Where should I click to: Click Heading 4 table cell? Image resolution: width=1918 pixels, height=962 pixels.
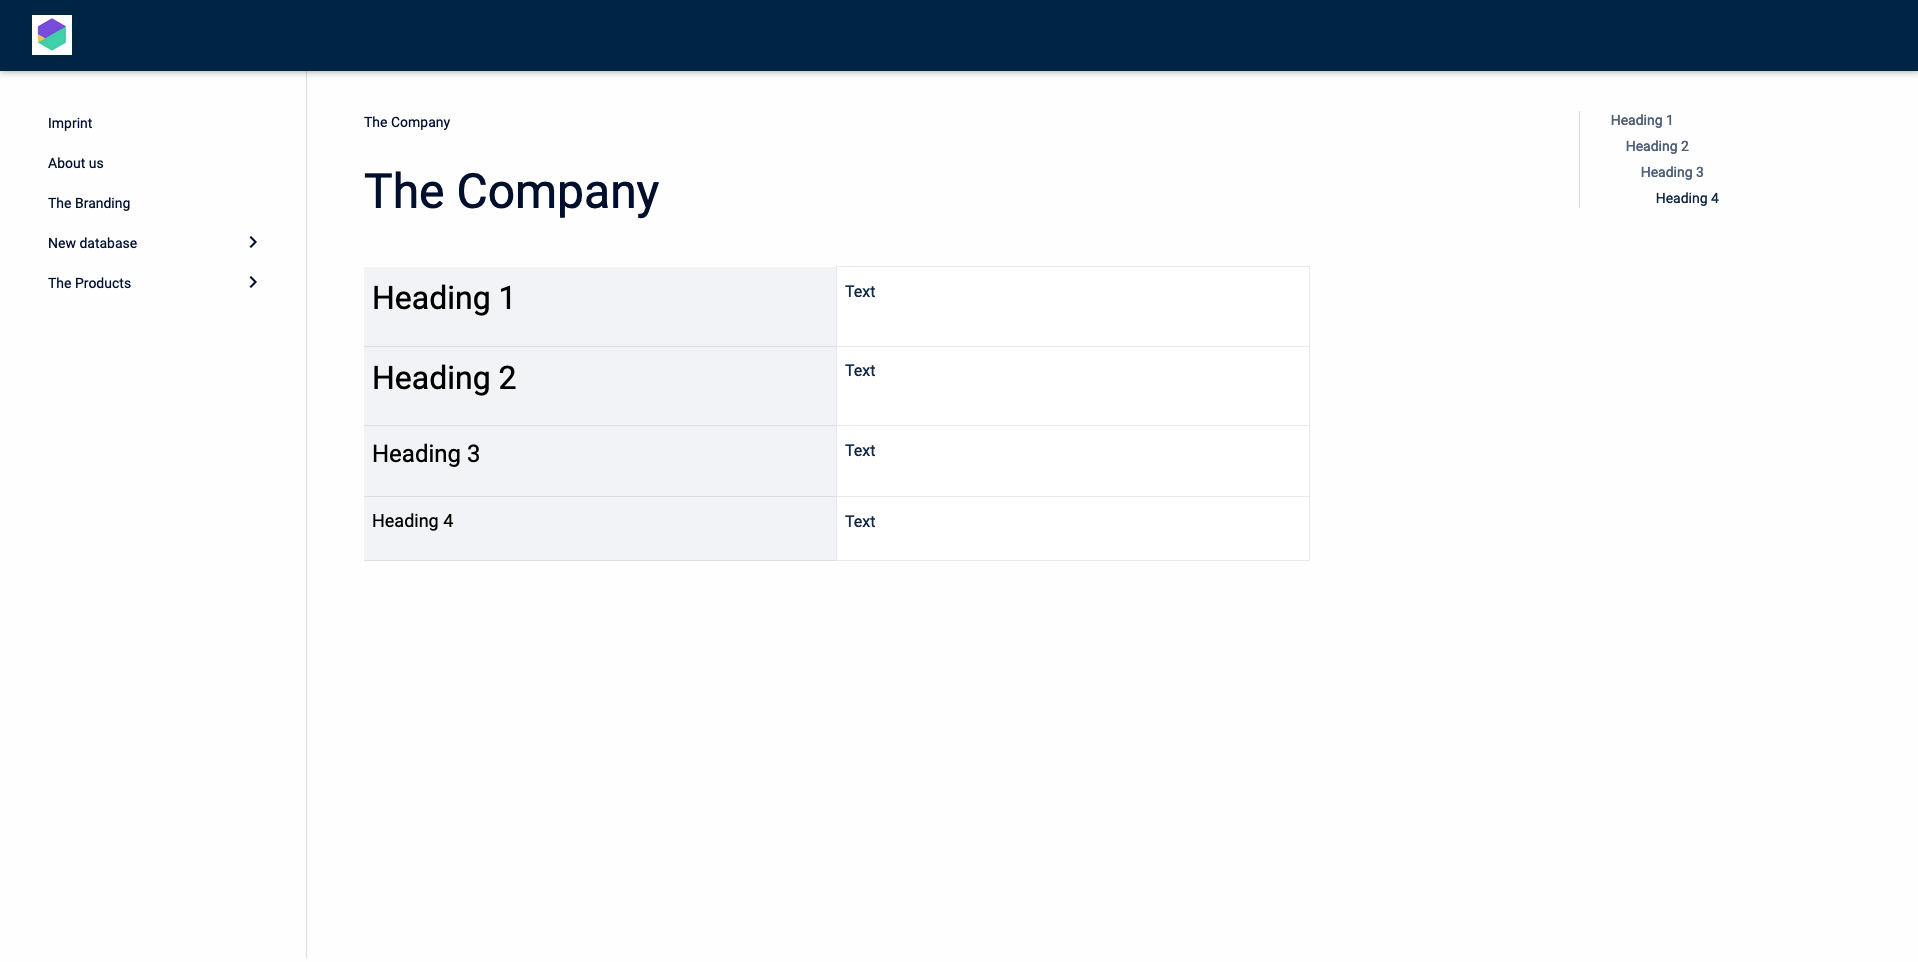coord(412,521)
